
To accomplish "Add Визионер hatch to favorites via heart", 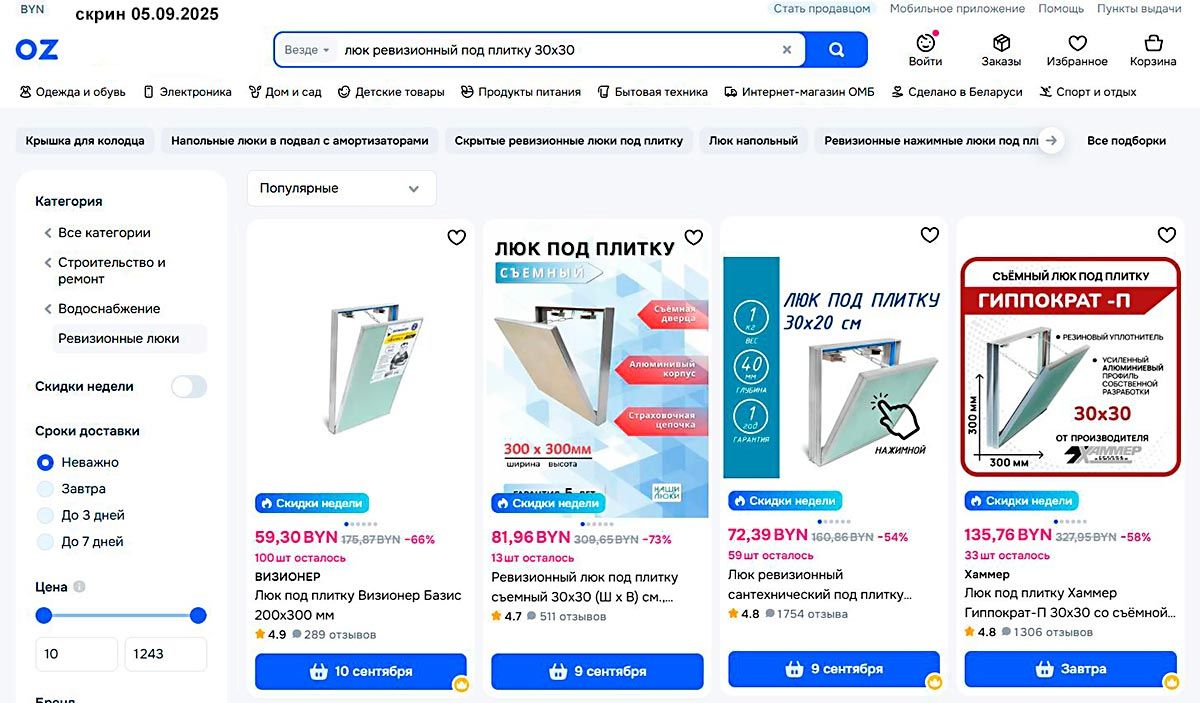I will pyautogui.click(x=456, y=237).
